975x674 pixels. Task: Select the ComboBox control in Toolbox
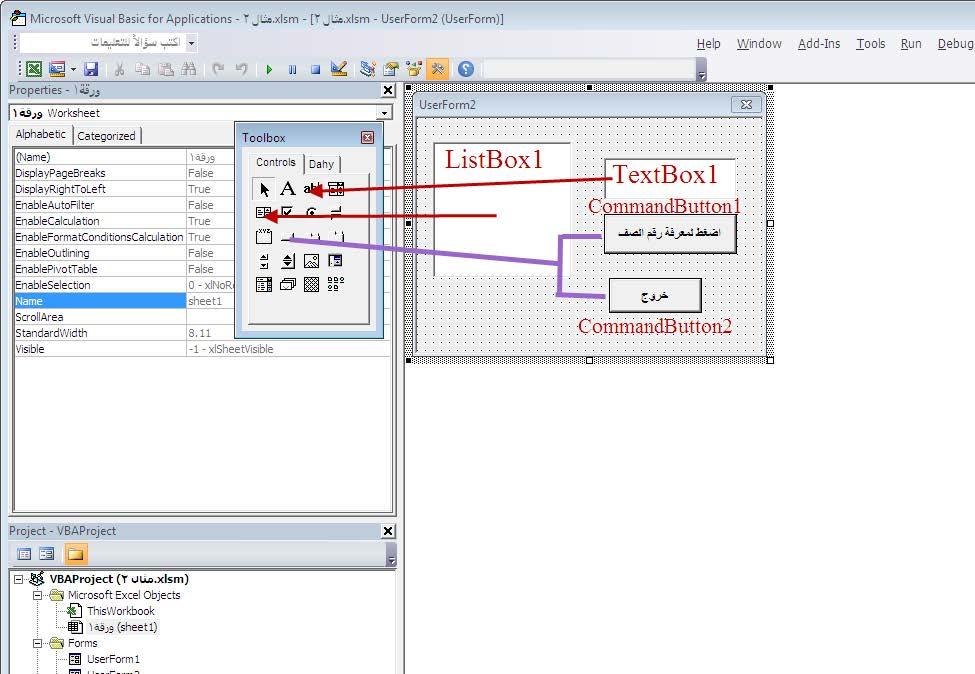pyautogui.click(x=336, y=188)
